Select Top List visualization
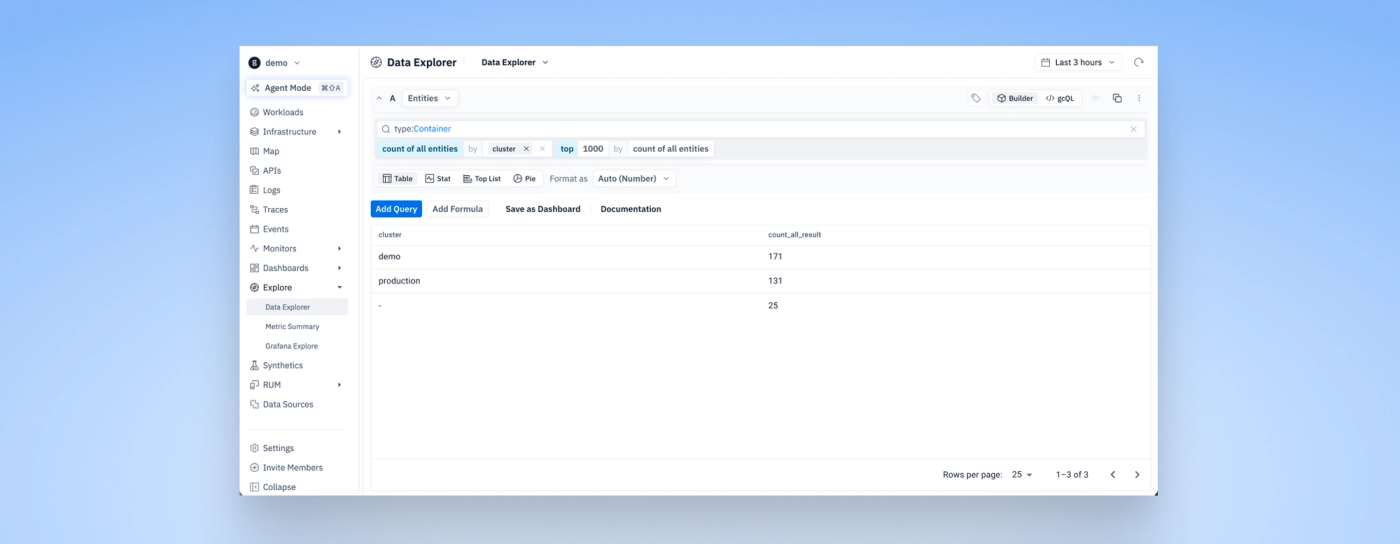The width and height of the screenshot is (1400, 544). 482,179
